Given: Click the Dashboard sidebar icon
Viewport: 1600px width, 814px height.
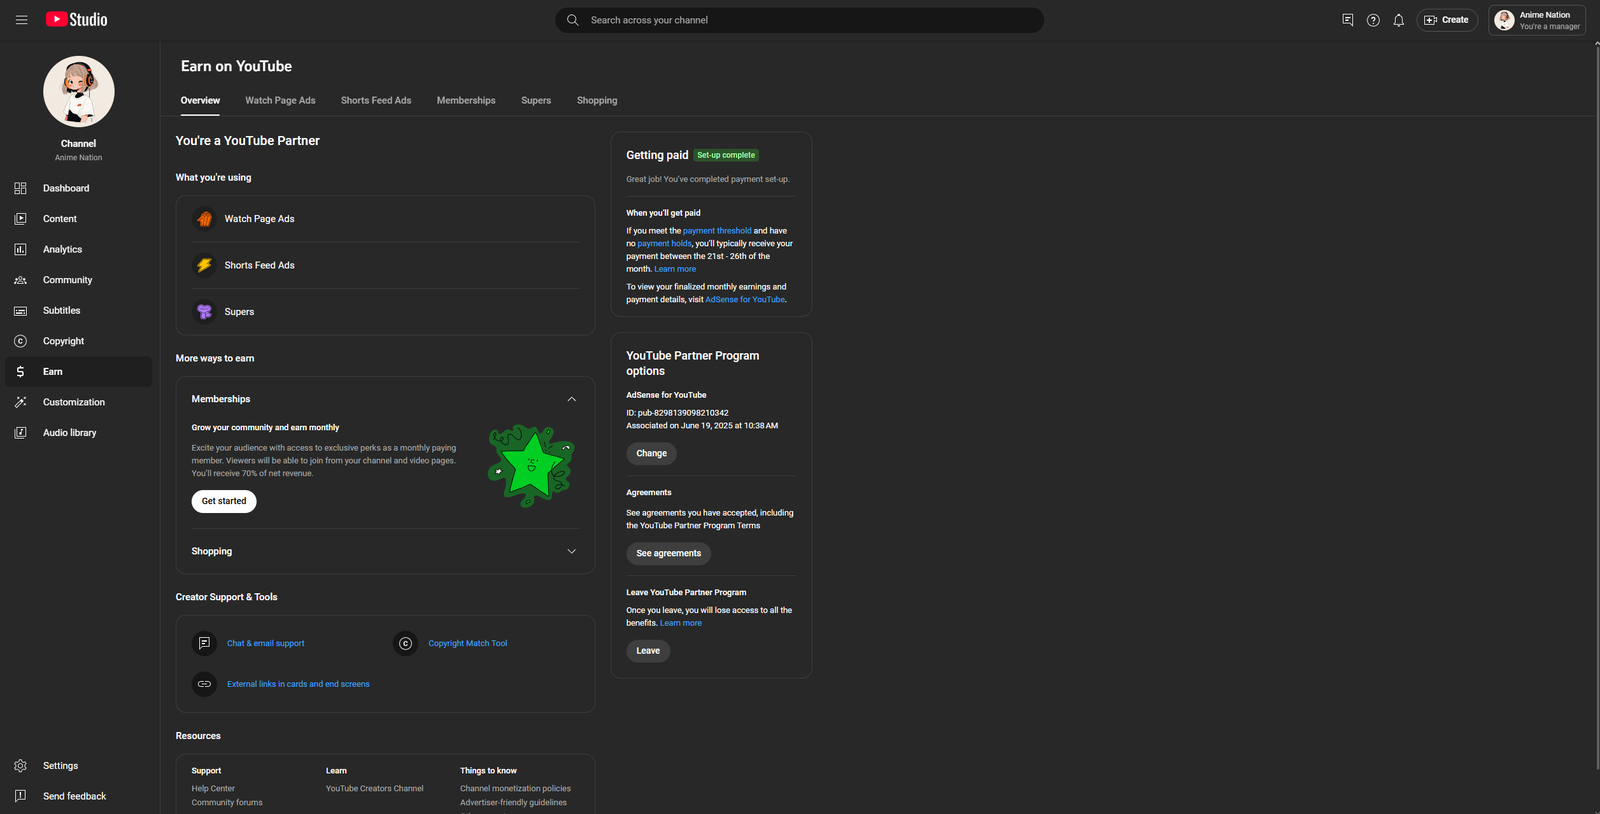Looking at the screenshot, I should point(20,188).
